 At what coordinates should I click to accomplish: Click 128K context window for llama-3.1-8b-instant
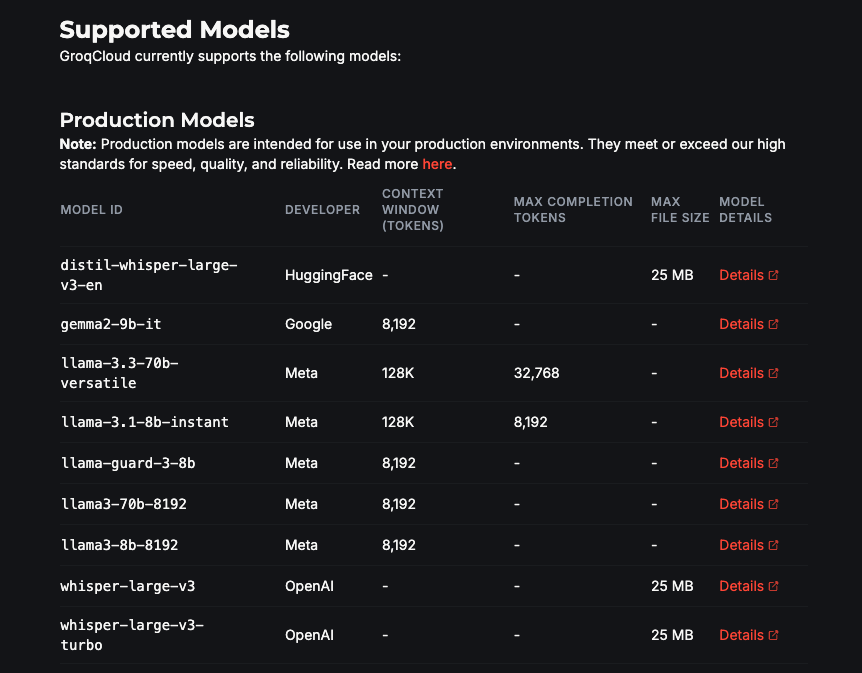click(x=398, y=422)
